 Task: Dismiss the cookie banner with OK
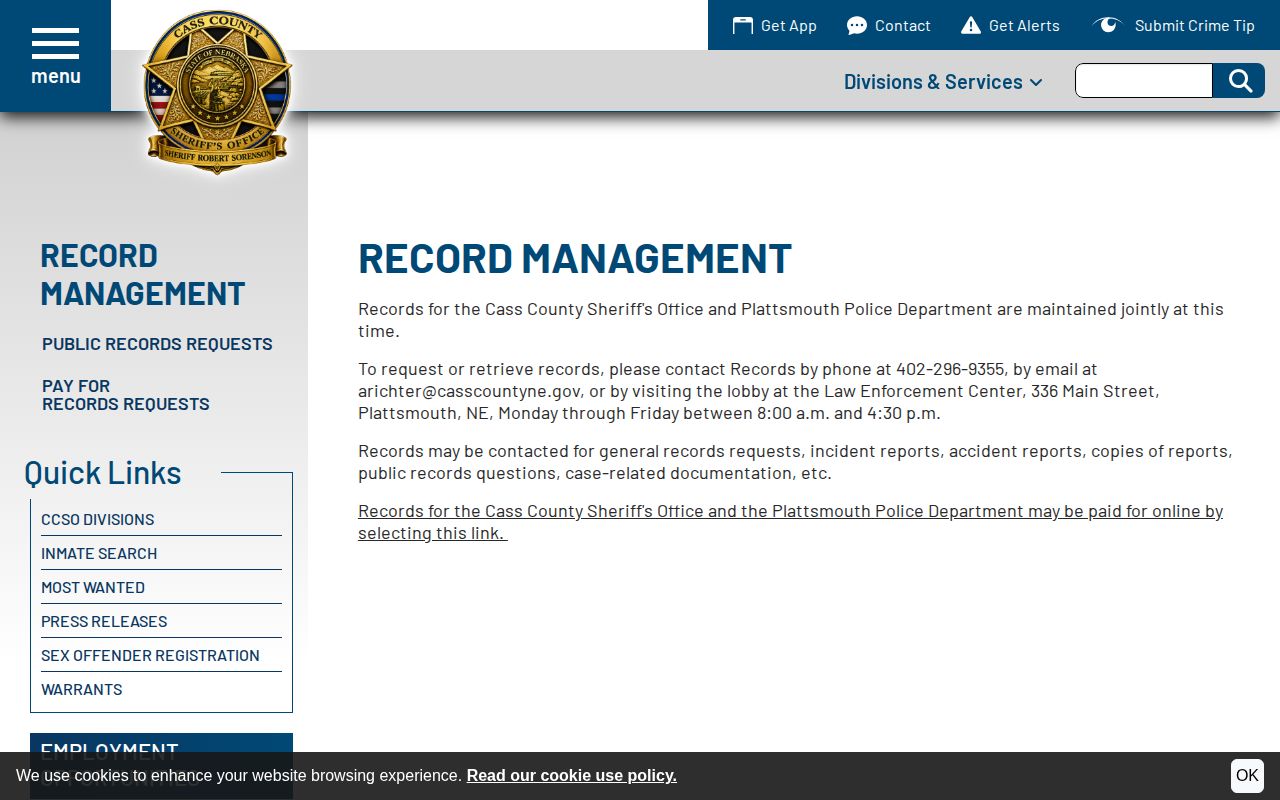pos(1247,776)
